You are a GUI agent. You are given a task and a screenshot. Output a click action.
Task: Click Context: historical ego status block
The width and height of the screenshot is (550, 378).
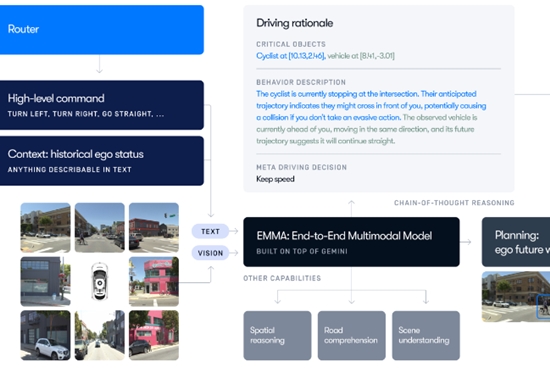coord(102,161)
